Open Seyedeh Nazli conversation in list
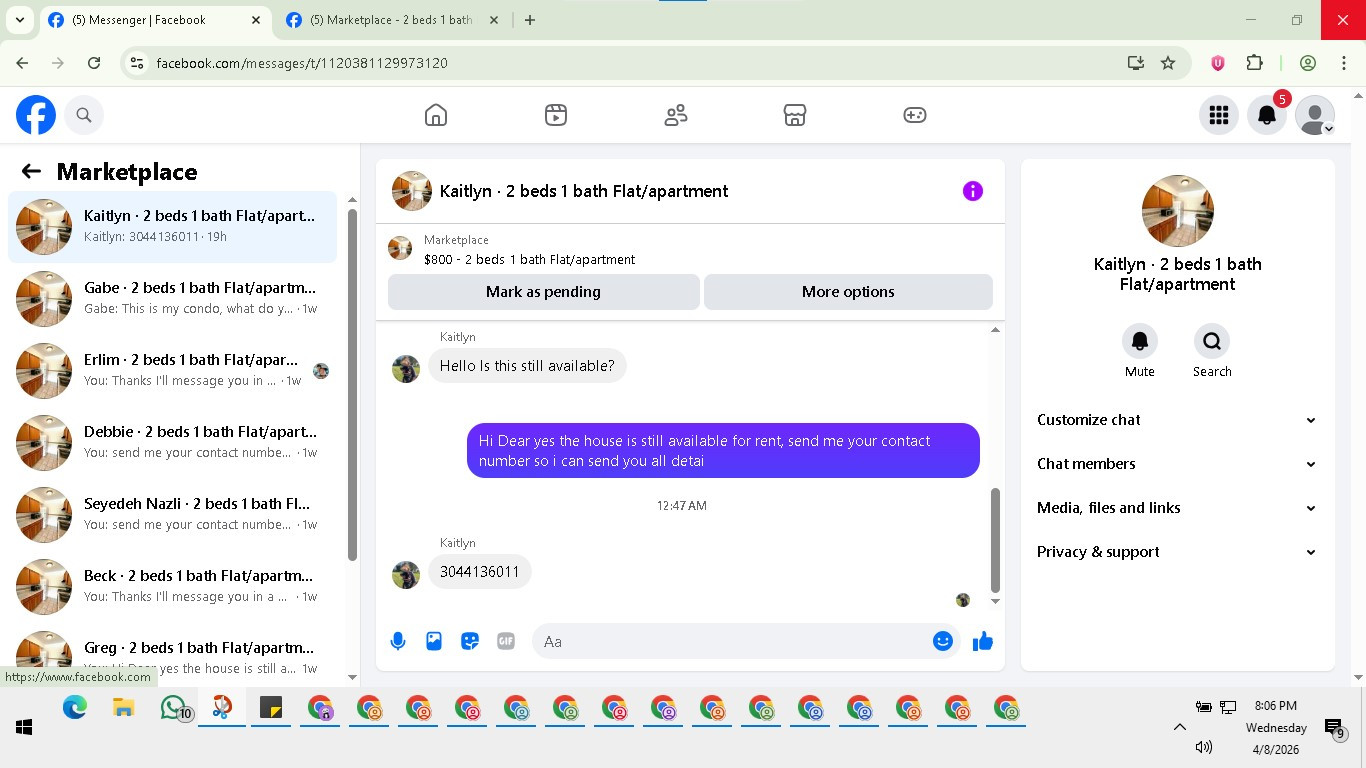The image size is (1366, 768). (173, 515)
